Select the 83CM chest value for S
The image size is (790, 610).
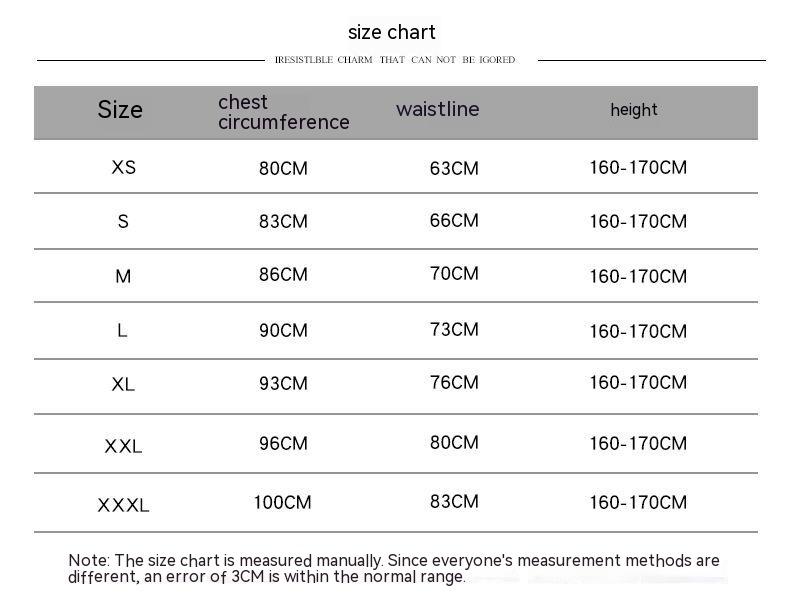pyautogui.click(x=283, y=221)
